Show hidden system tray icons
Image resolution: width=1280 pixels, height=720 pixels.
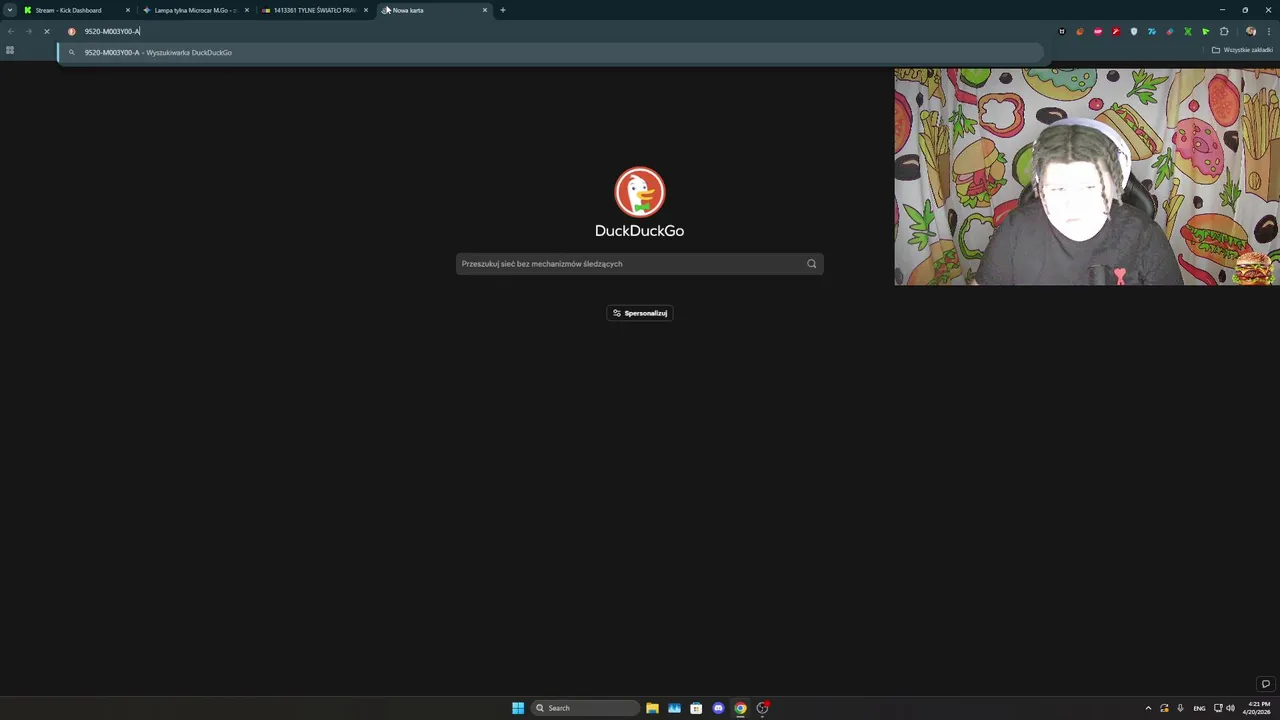[x=1148, y=708]
